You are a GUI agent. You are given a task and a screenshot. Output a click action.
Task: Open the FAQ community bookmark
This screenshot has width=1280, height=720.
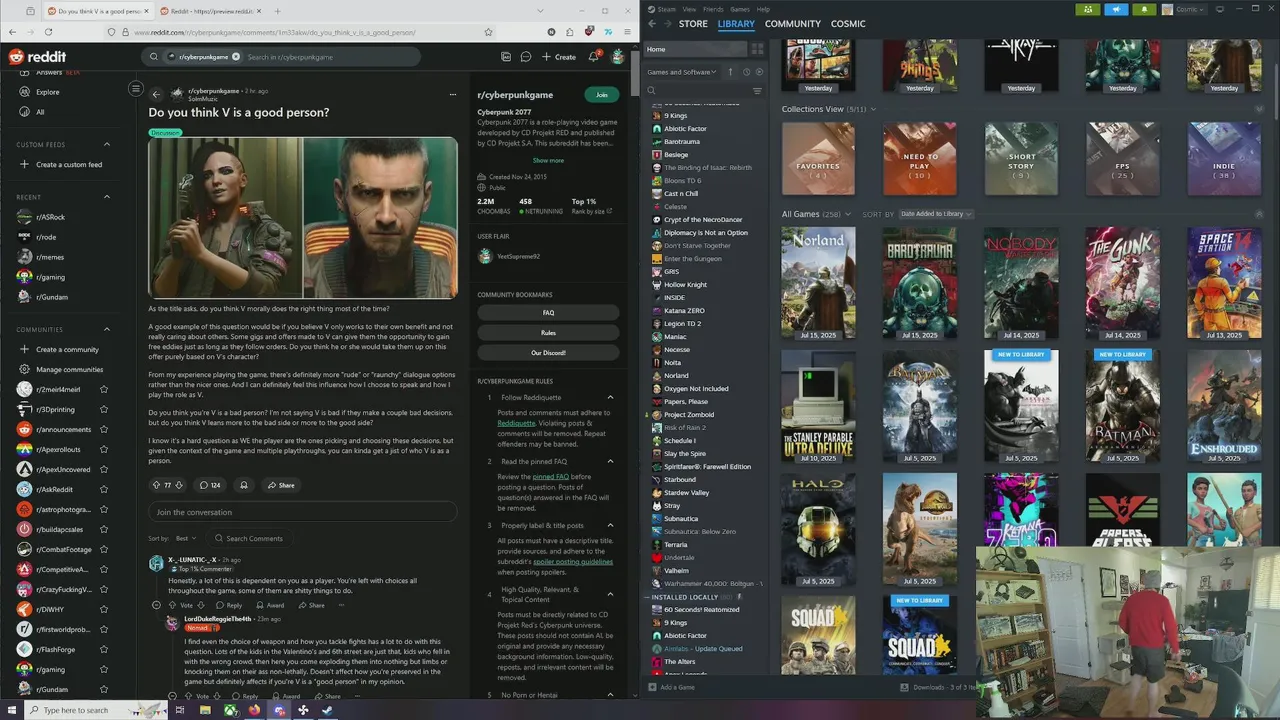click(x=548, y=313)
